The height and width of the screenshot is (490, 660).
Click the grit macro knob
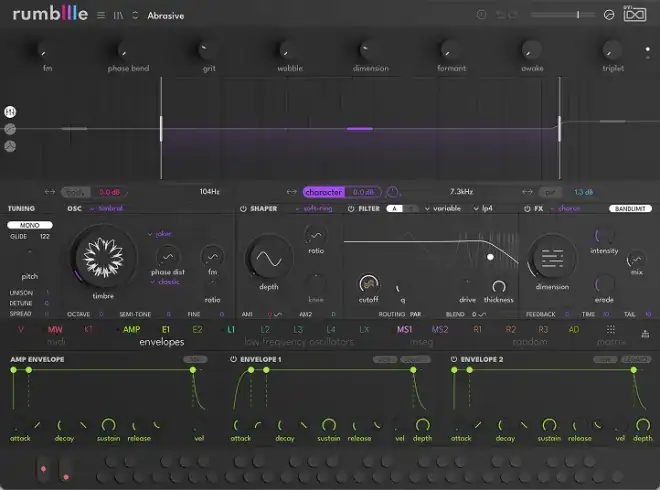click(208, 50)
